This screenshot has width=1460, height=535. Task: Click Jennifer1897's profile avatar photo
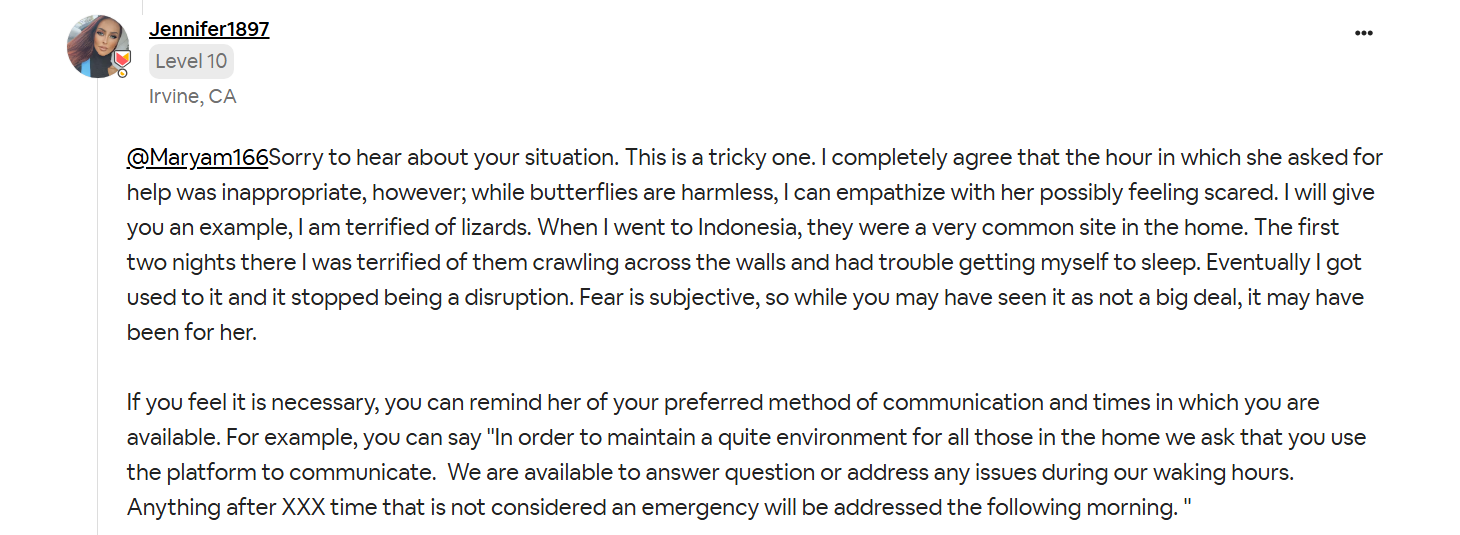97,46
